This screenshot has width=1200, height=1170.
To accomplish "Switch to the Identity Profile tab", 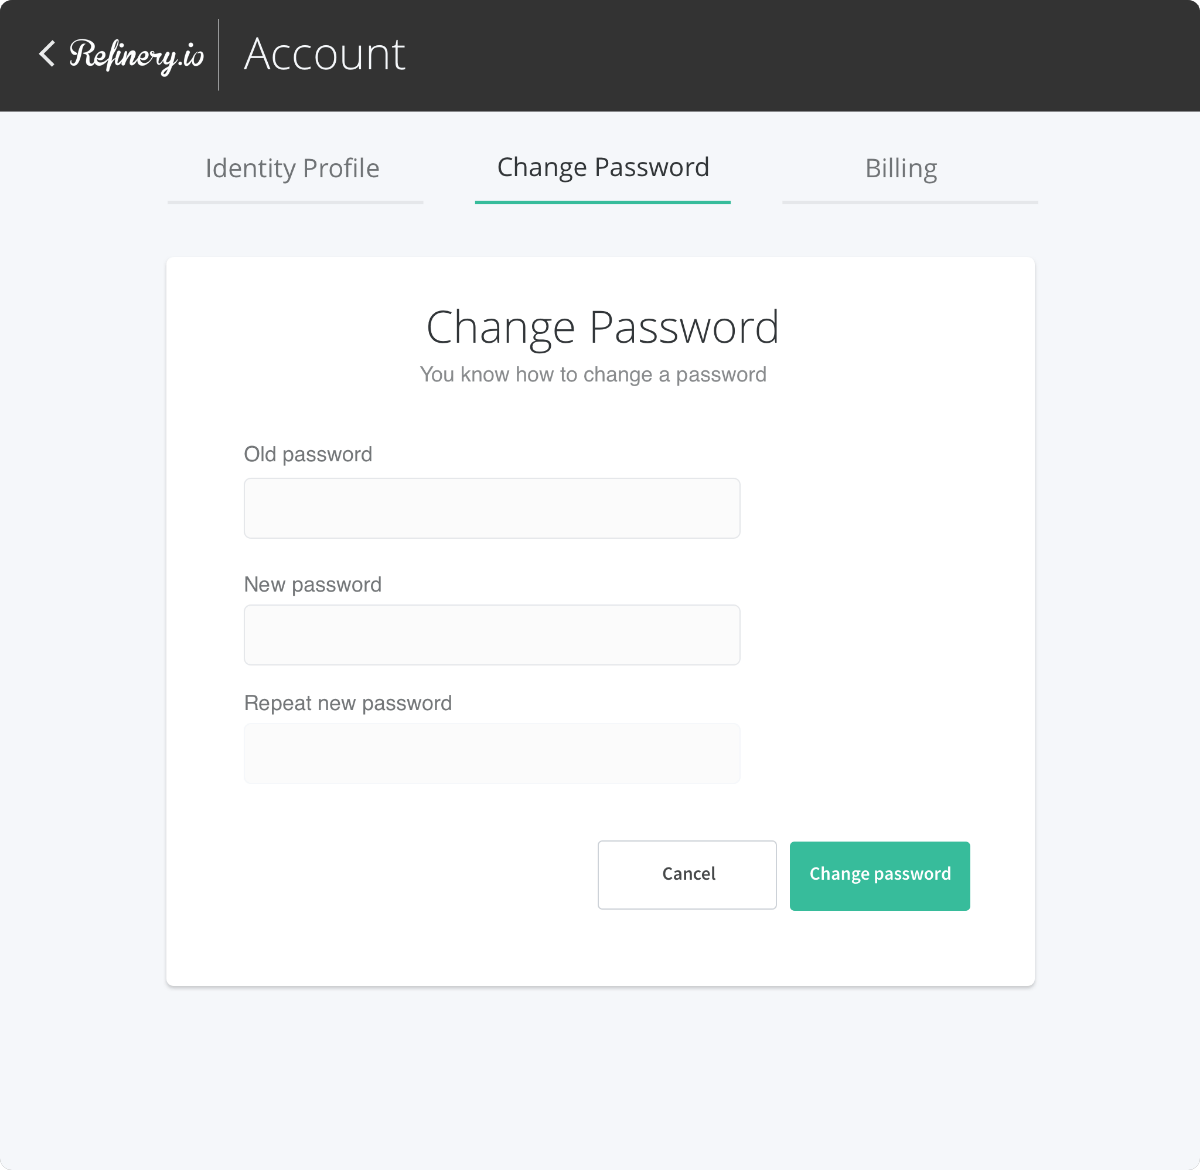I will point(292,168).
